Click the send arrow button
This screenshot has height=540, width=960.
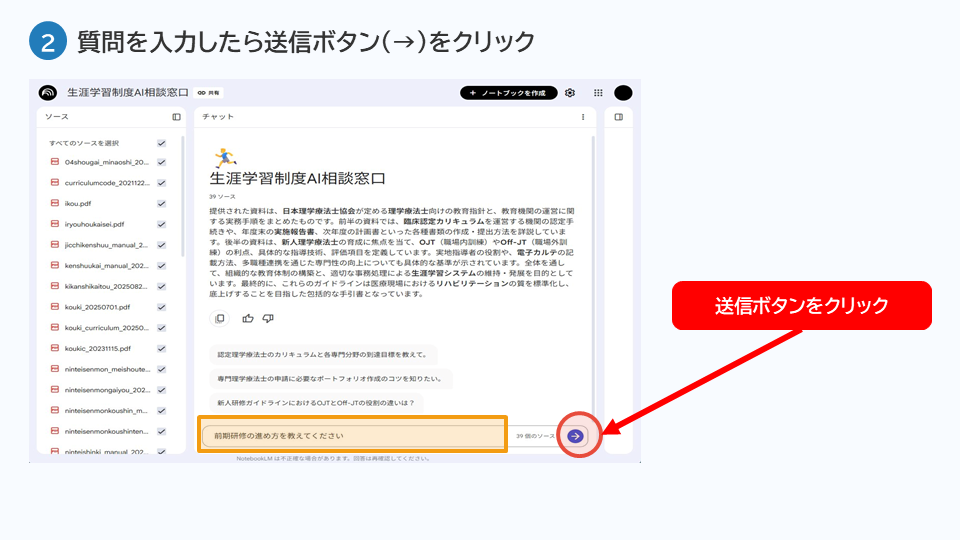point(575,436)
